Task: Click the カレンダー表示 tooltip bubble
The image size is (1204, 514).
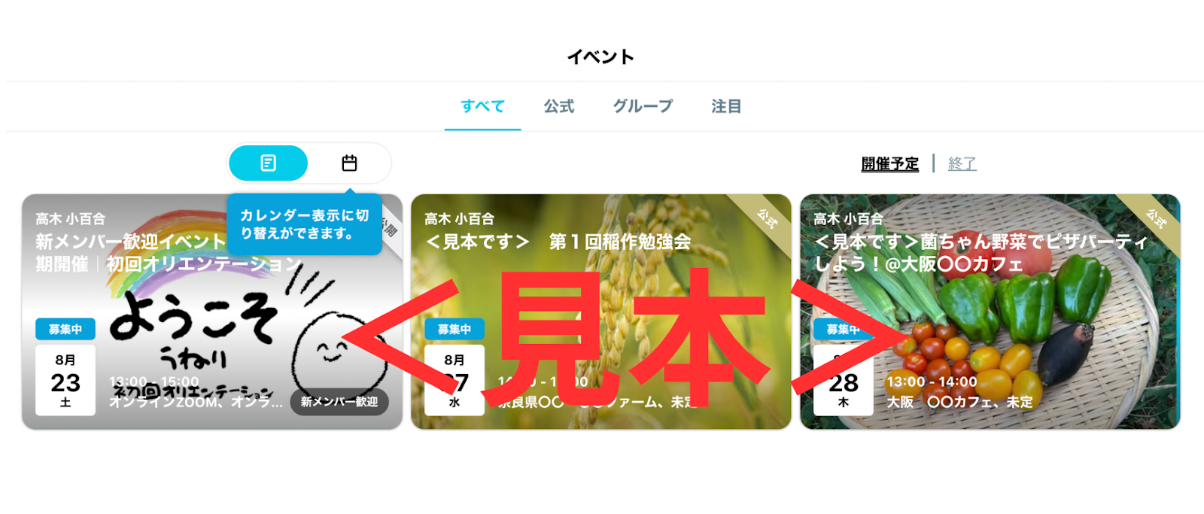Action: (x=304, y=224)
